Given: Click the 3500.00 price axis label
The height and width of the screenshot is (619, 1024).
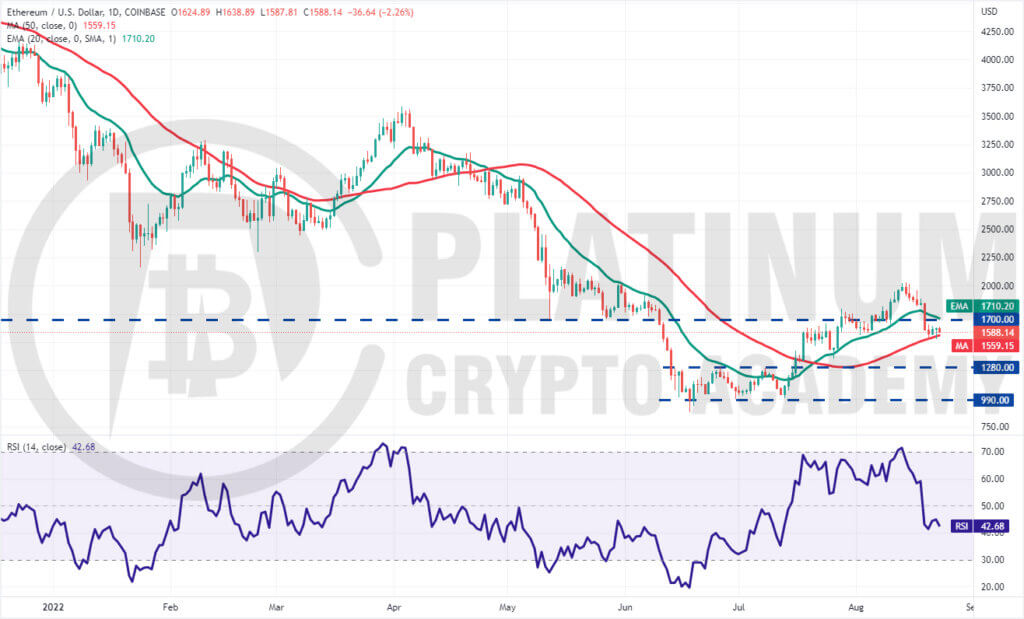Looking at the screenshot, I should [997, 116].
